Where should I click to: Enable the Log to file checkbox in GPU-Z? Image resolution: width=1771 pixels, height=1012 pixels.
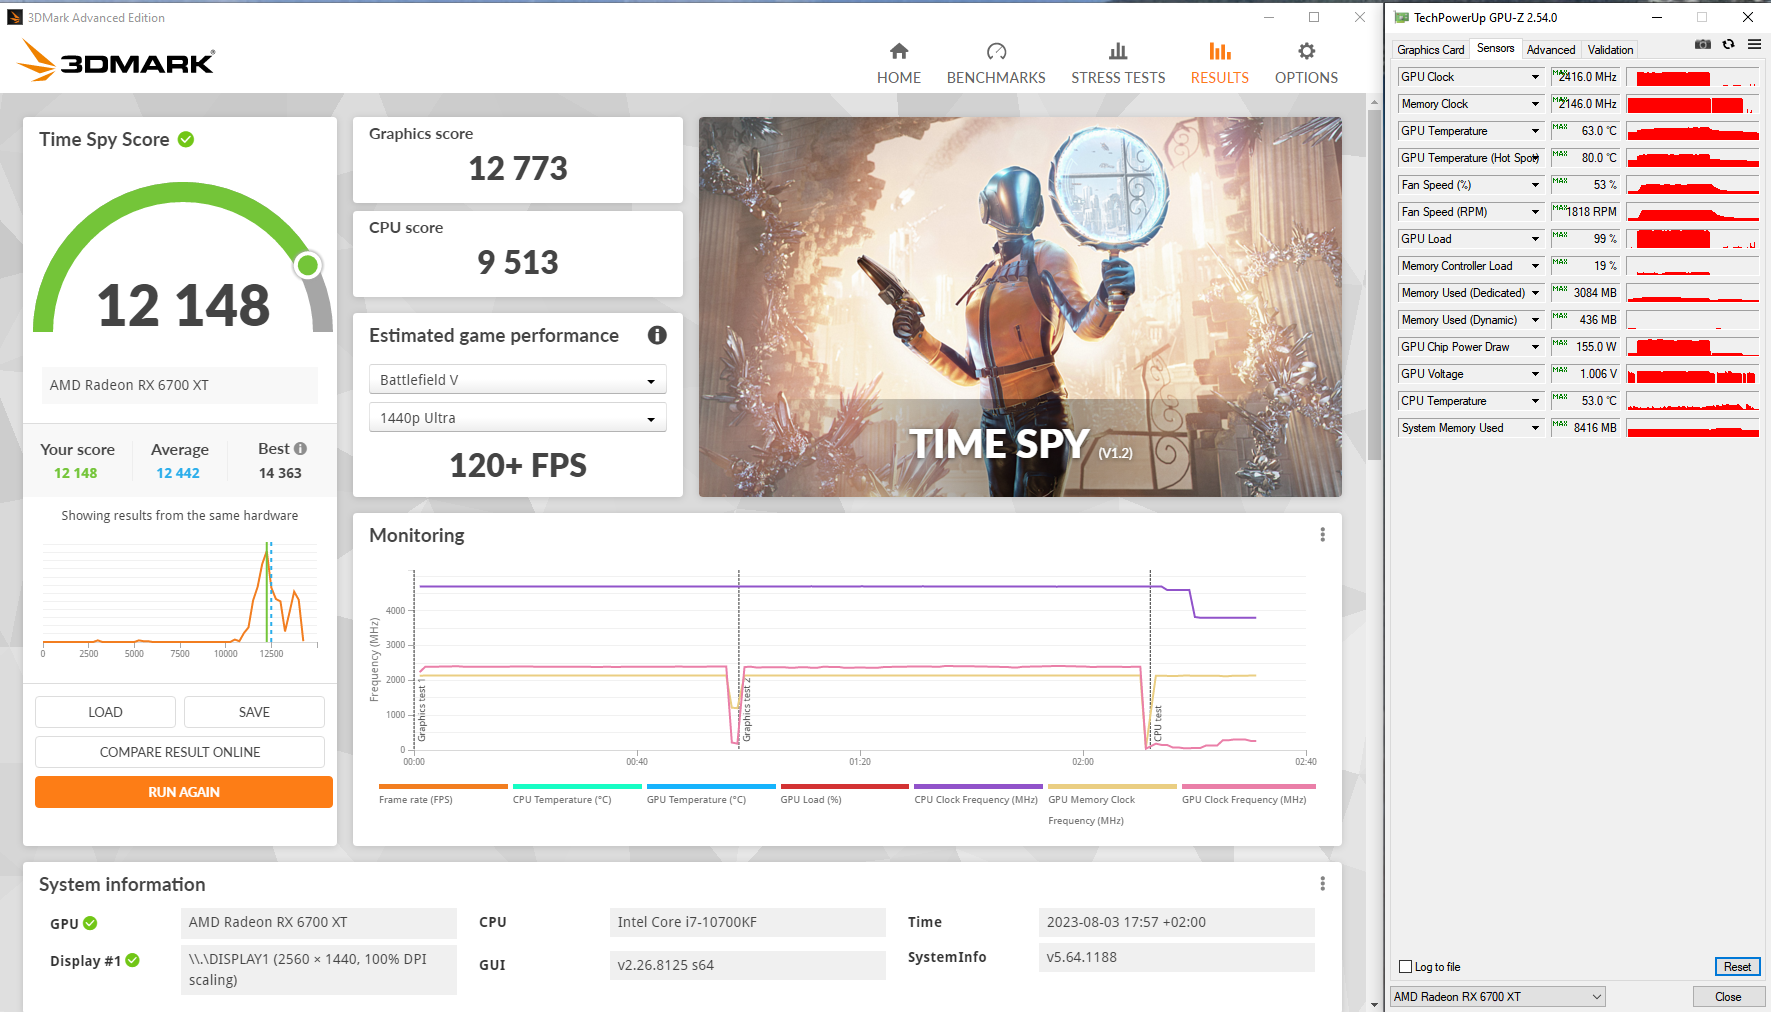pyautogui.click(x=1405, y=967)
